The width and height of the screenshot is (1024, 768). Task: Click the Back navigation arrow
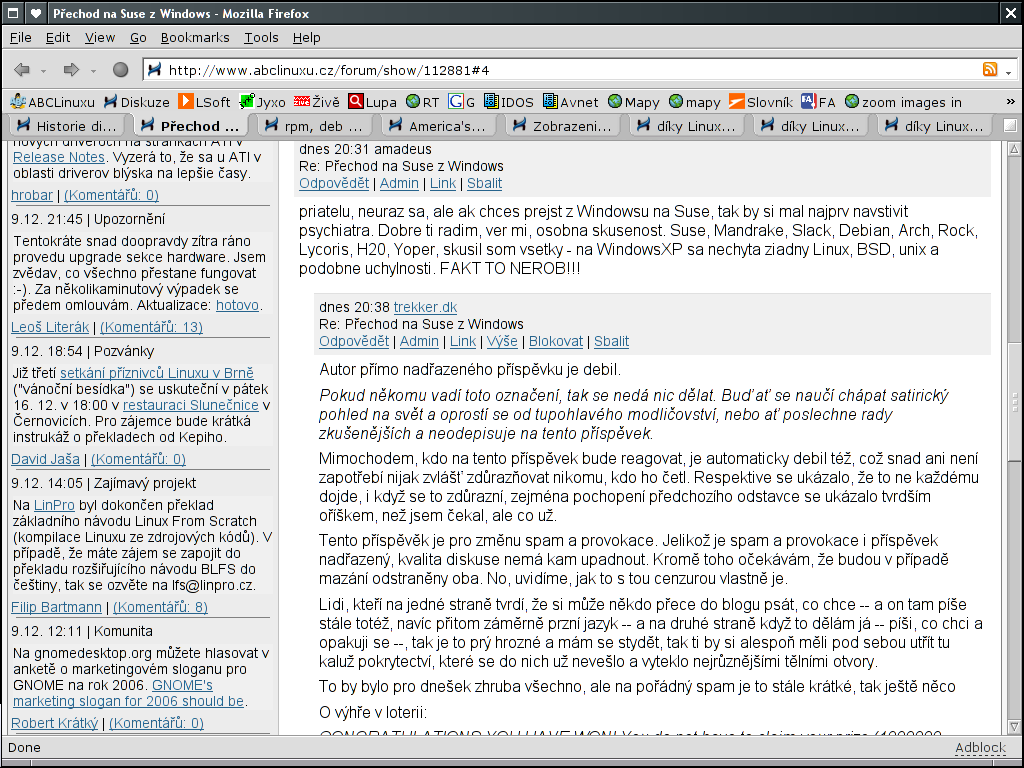point(22,70)
